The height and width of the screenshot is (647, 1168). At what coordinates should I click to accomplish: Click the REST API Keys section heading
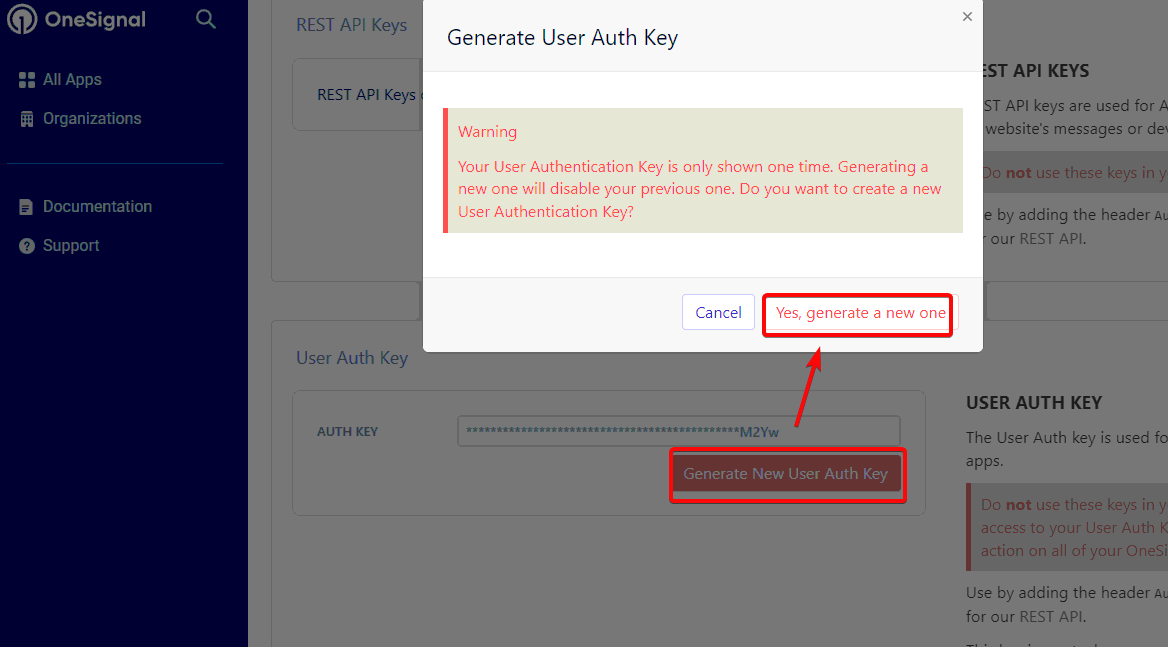(352, 25)
